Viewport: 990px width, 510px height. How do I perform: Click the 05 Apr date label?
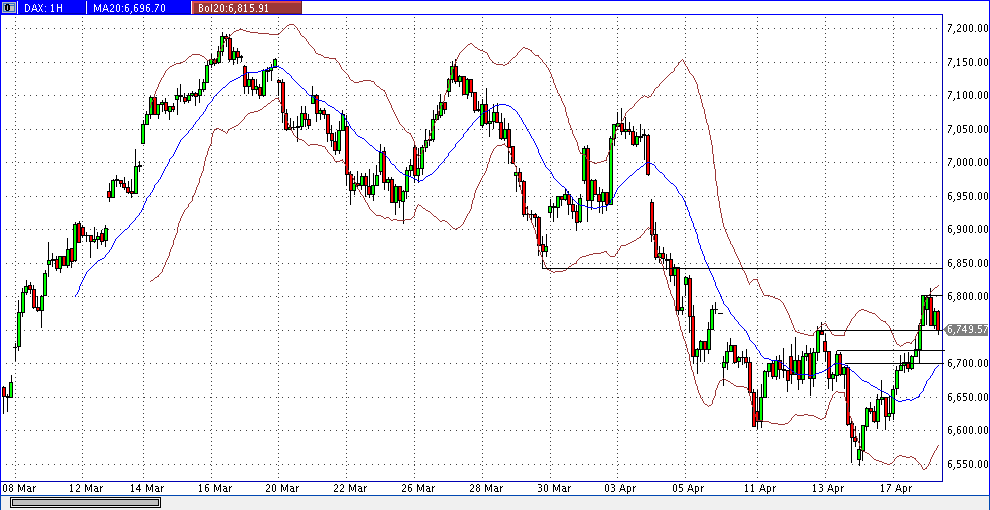point(687,488)
